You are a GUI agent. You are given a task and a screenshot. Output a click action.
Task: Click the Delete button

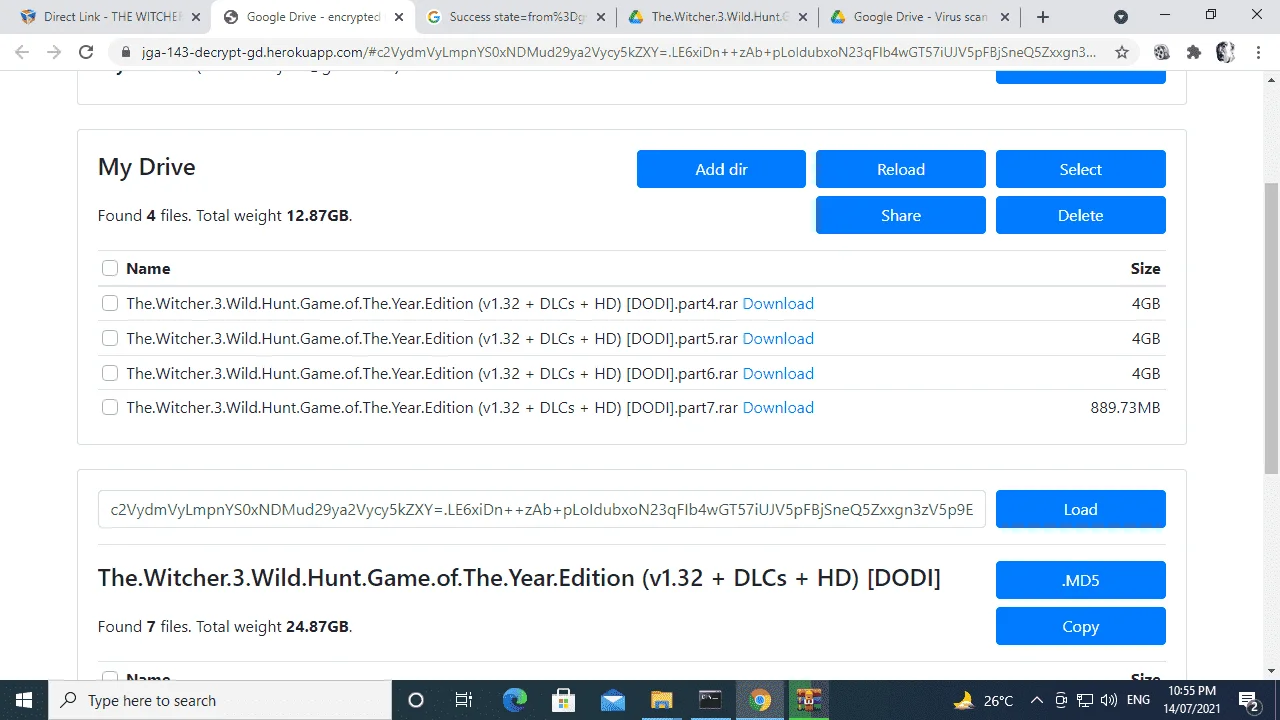(x=1081, y=215)
